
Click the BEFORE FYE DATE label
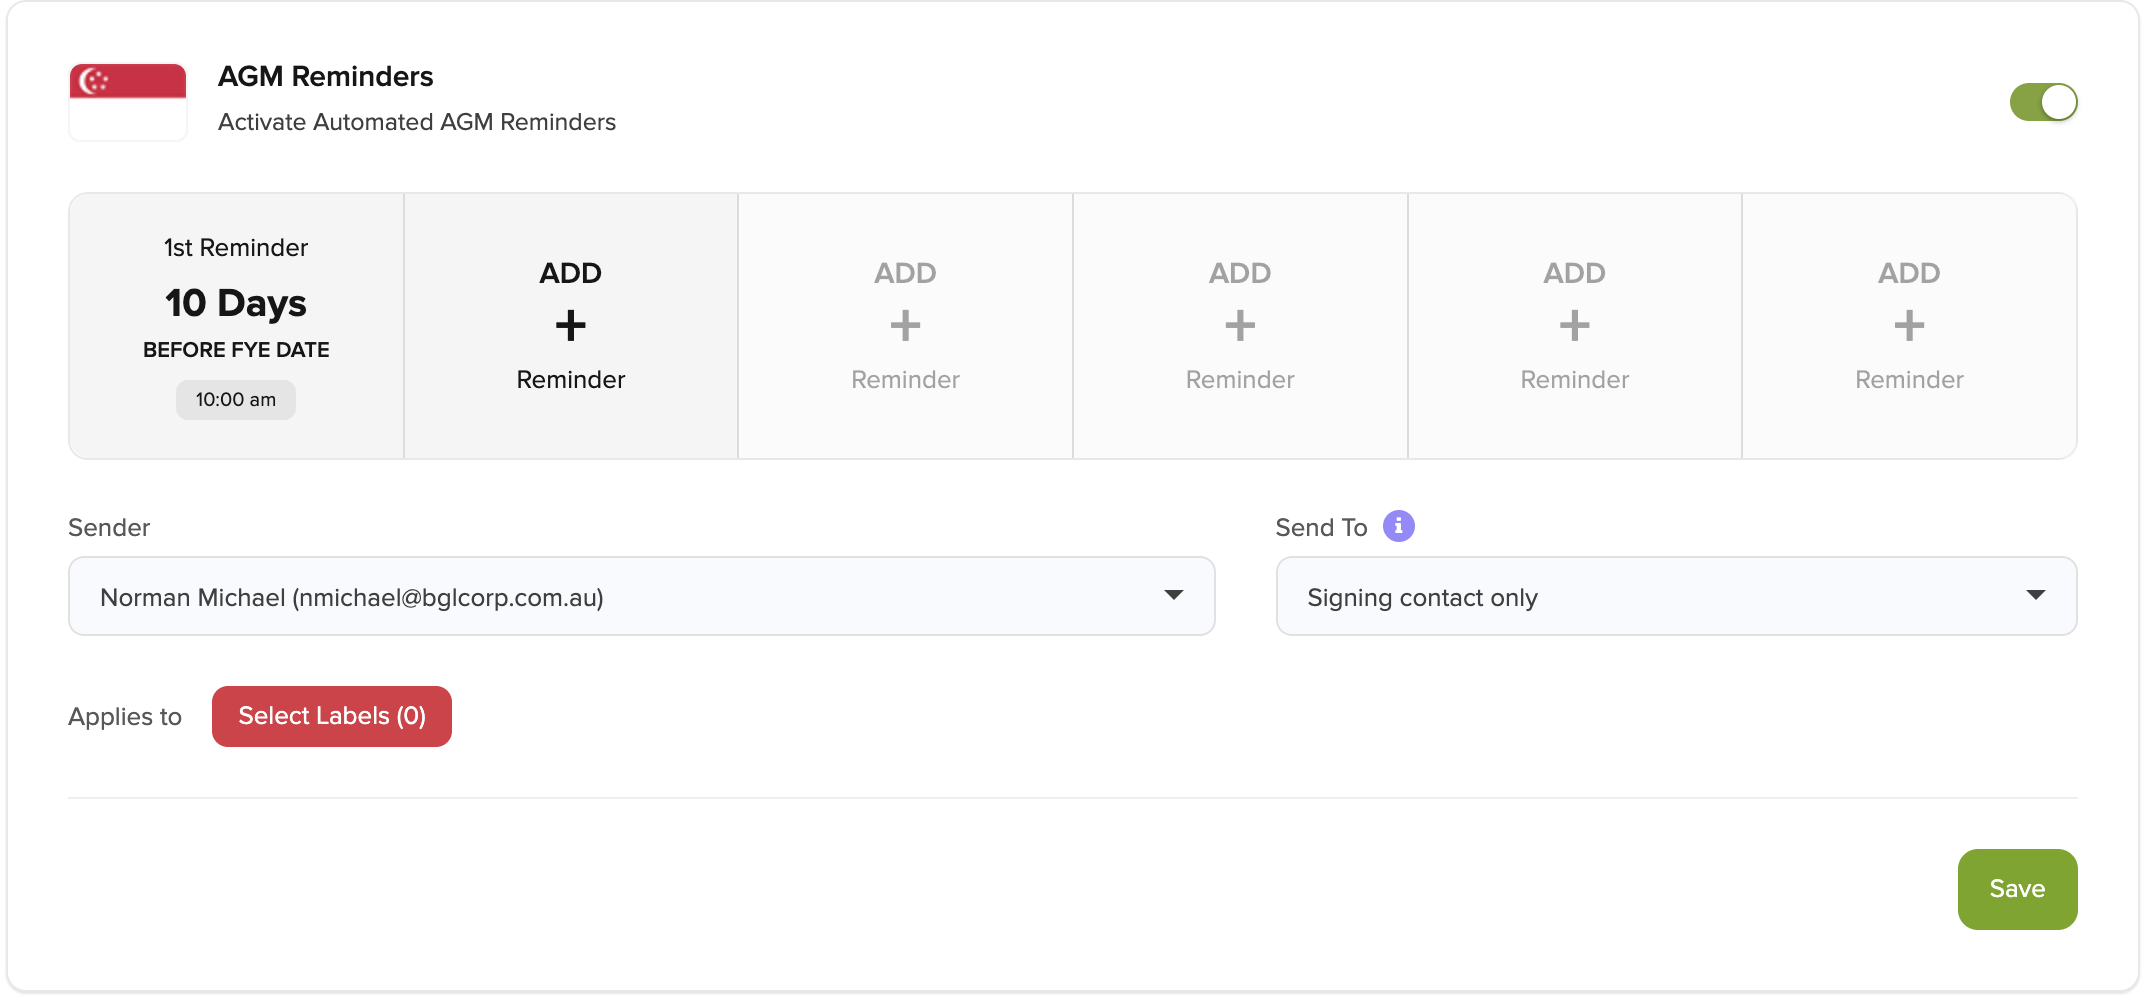click(236, 350)
